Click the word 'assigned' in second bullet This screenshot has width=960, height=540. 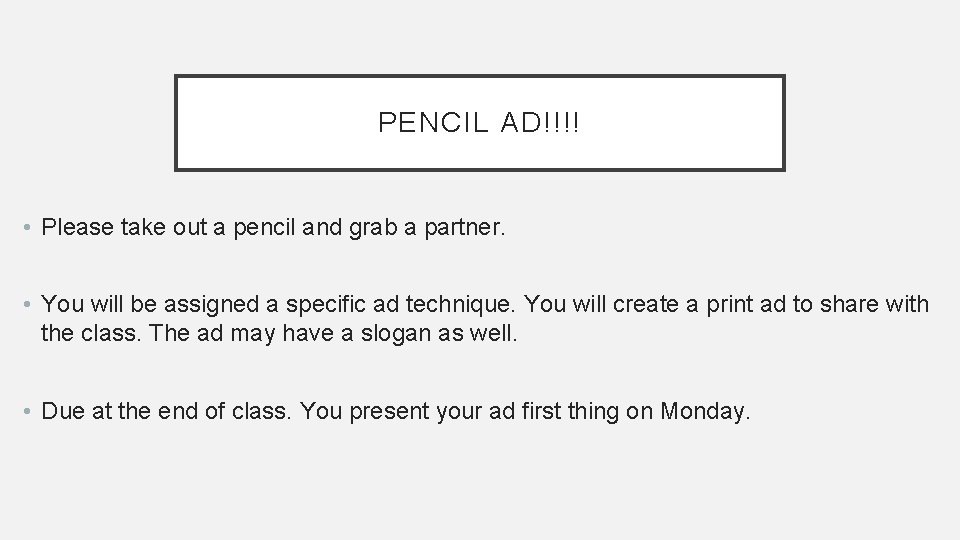[211, 304]
